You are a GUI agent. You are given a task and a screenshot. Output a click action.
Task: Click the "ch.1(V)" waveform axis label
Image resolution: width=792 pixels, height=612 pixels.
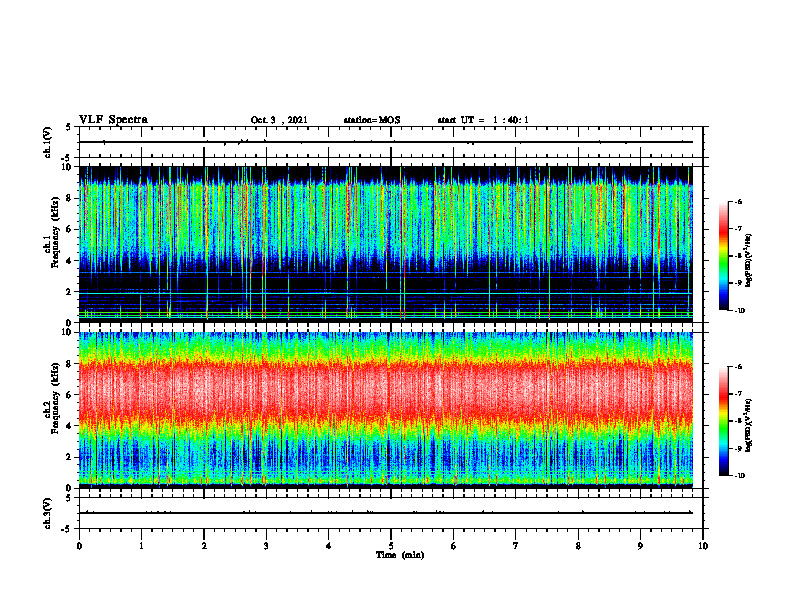(x=47, y=142)
